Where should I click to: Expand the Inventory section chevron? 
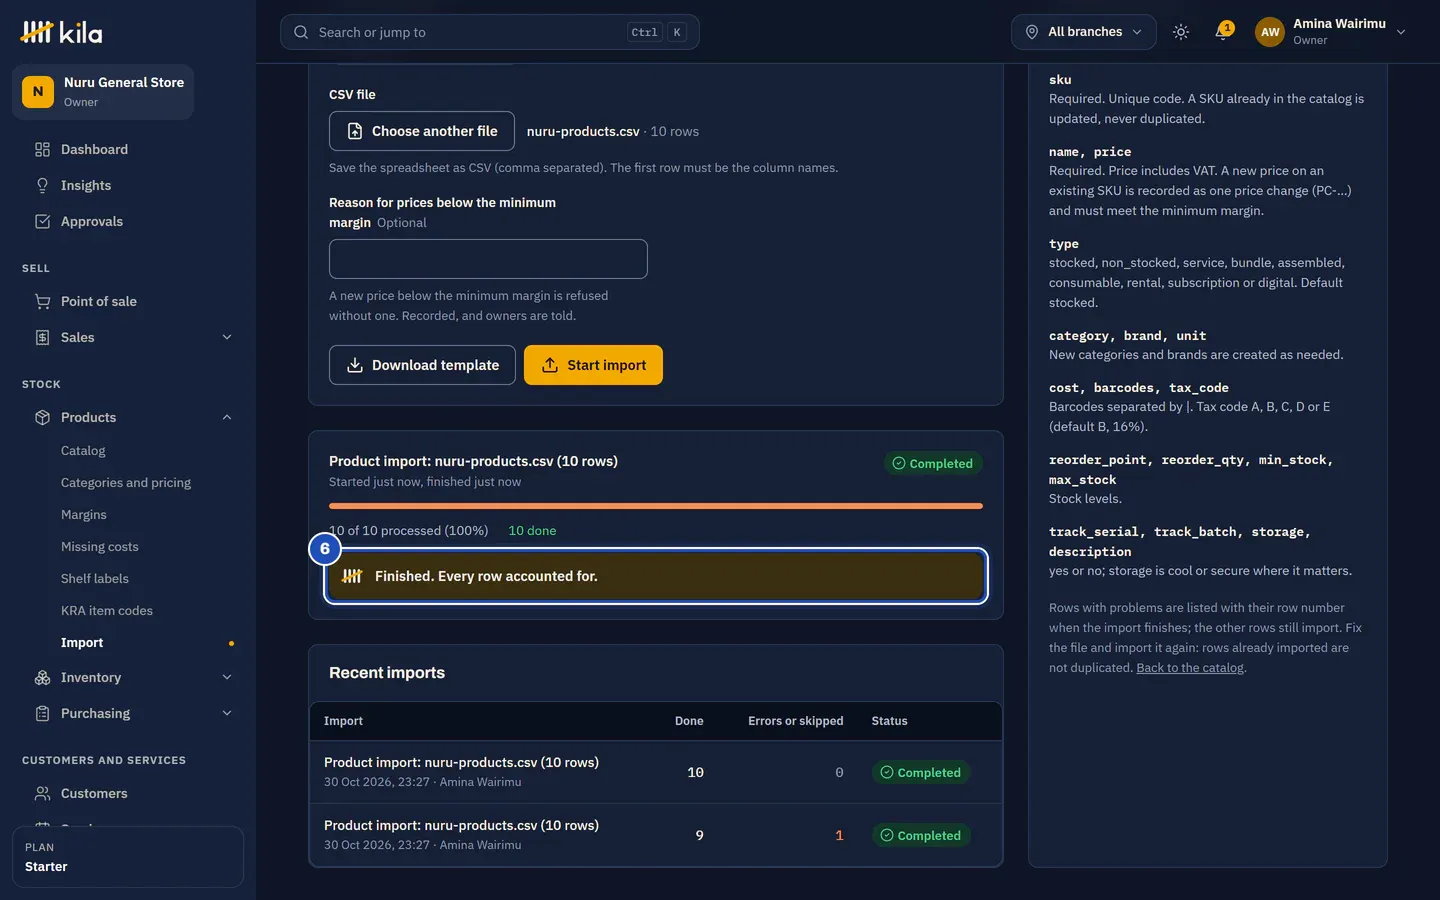(227, 677)
